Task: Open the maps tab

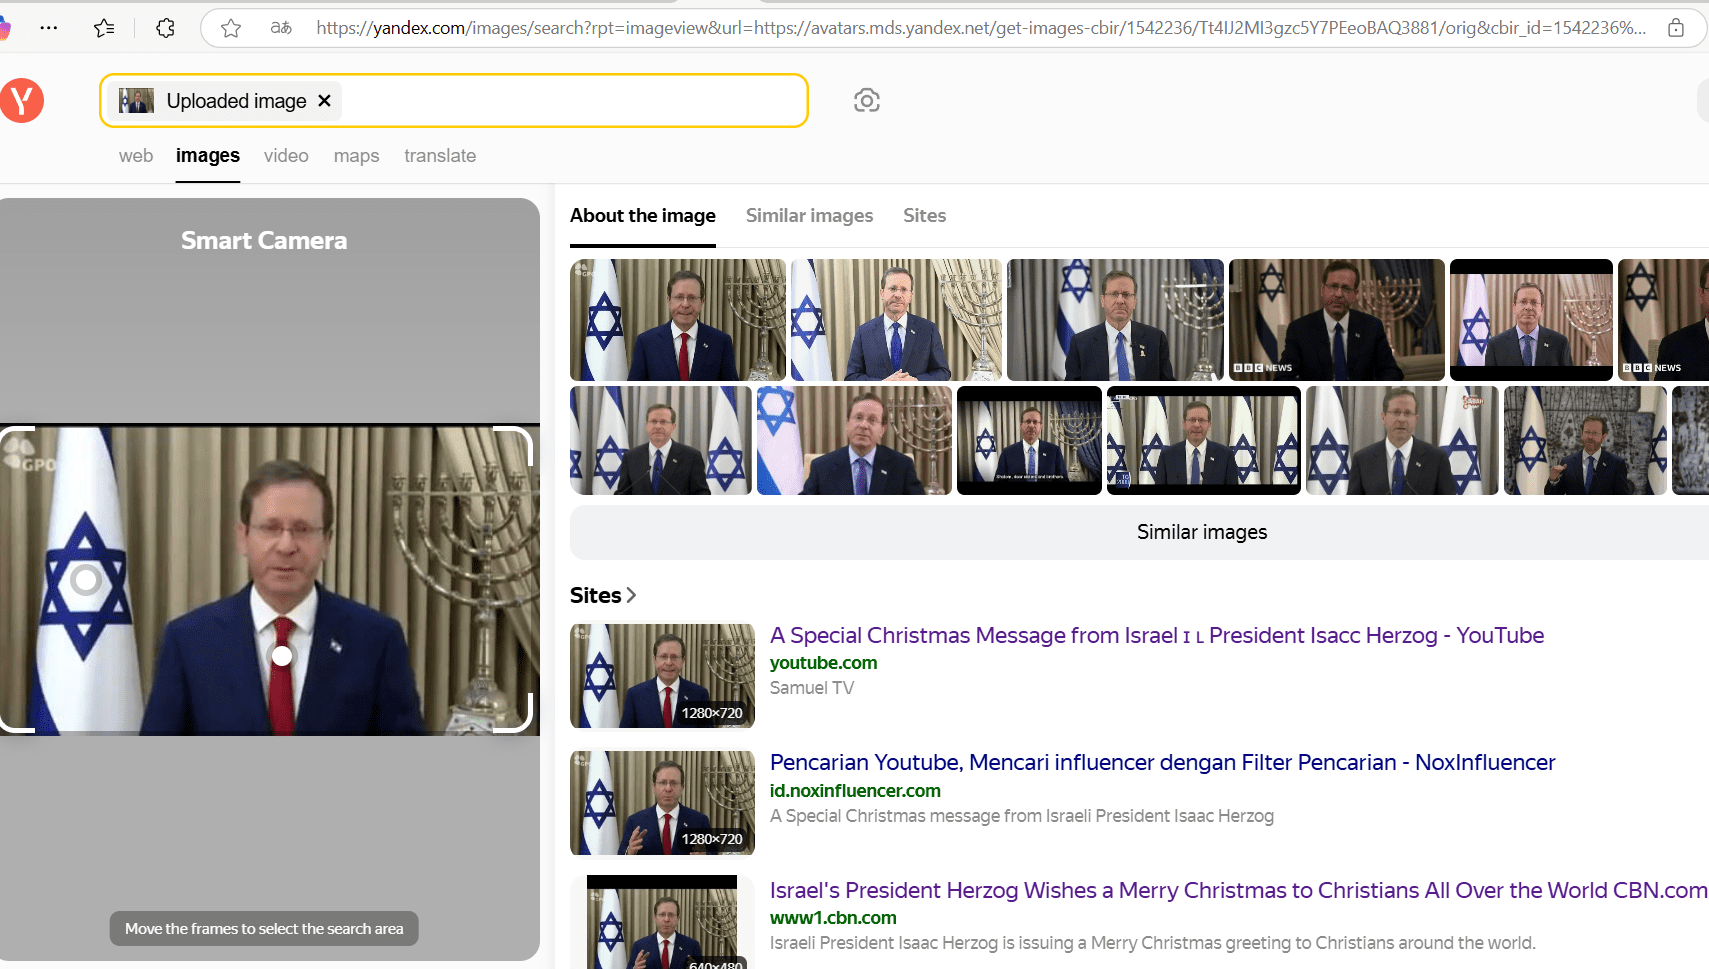Action: tap(356, 156)
